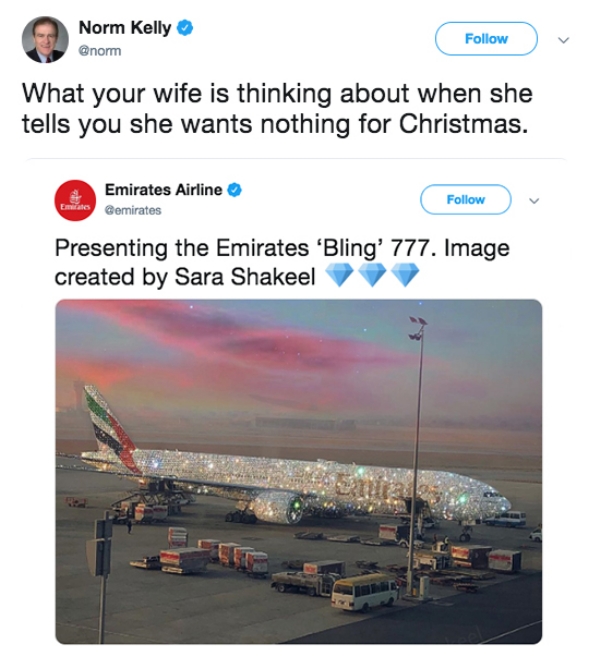
Task: Open the Emirates Airline profile name
Action: point(164,190)
